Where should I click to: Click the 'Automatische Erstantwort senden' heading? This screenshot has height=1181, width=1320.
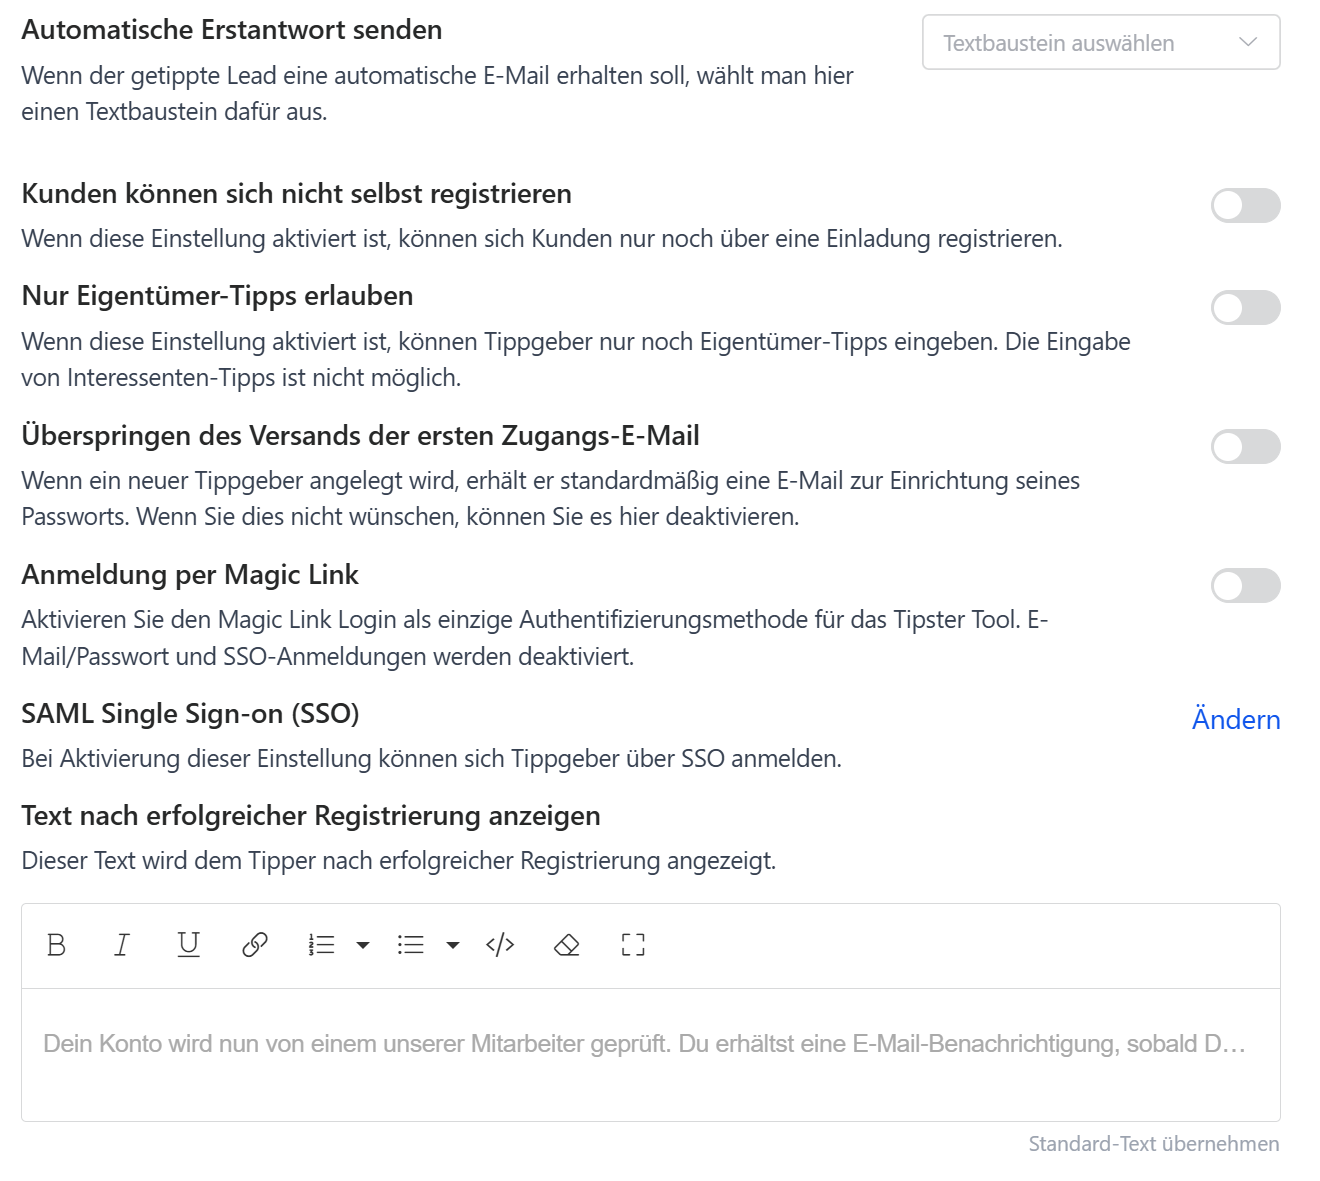click(x=232, y=30)
